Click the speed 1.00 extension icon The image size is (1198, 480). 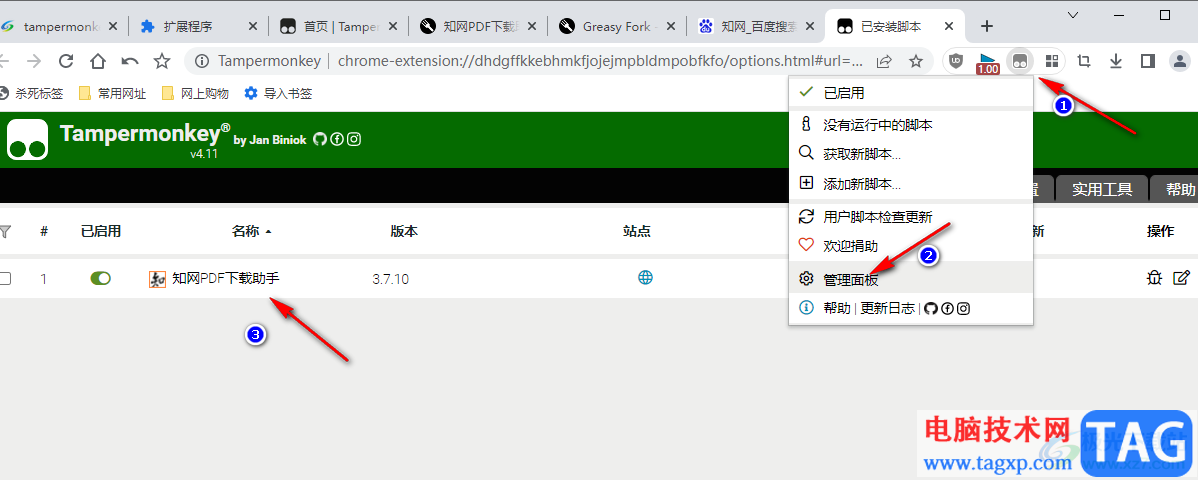(x=988, y=63)
